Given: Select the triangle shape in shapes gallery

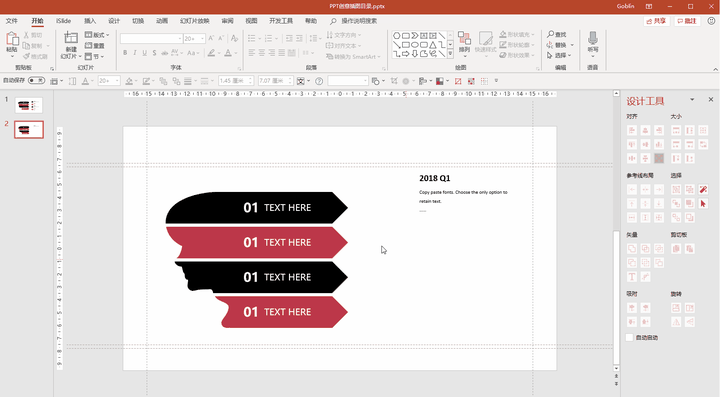Looking at the screenshot, I should (433, 45).
